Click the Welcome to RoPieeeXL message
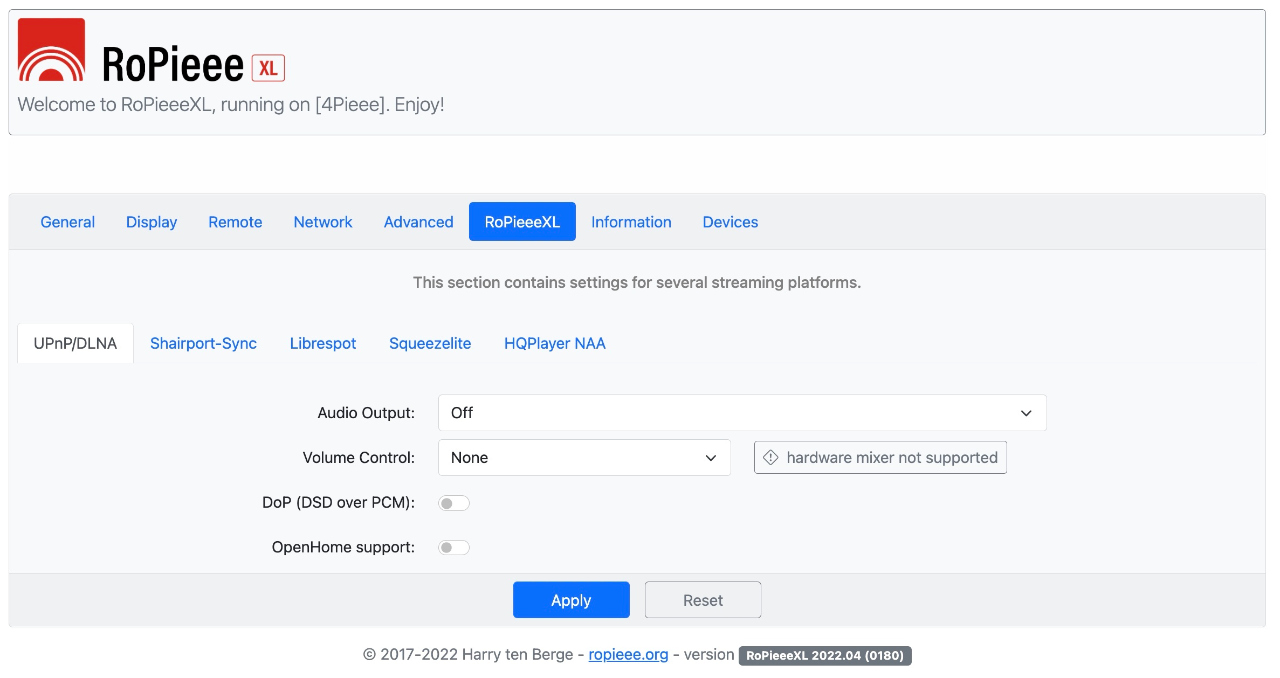 231,104
